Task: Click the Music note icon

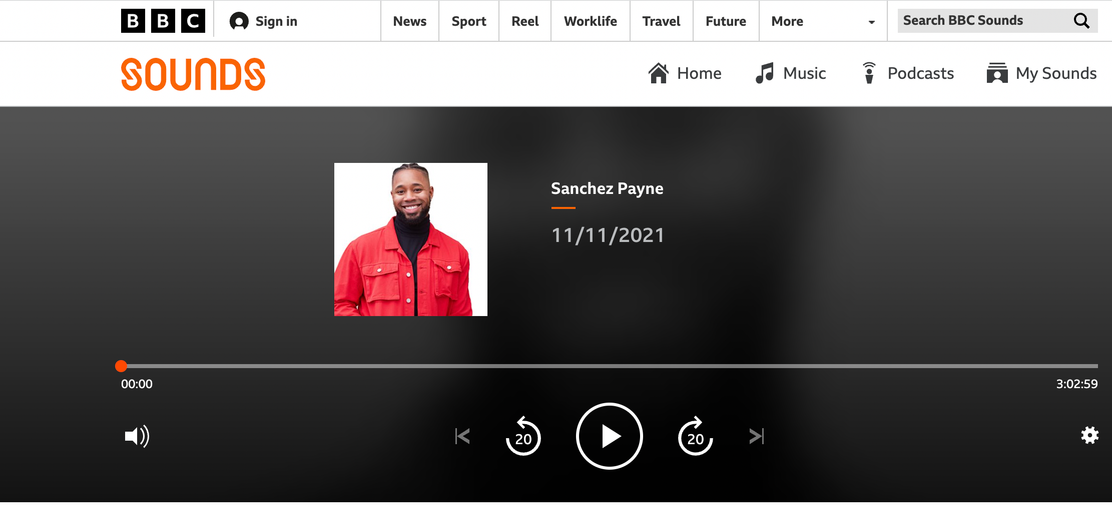Action: pyautogui.click(x=764, y=73)
